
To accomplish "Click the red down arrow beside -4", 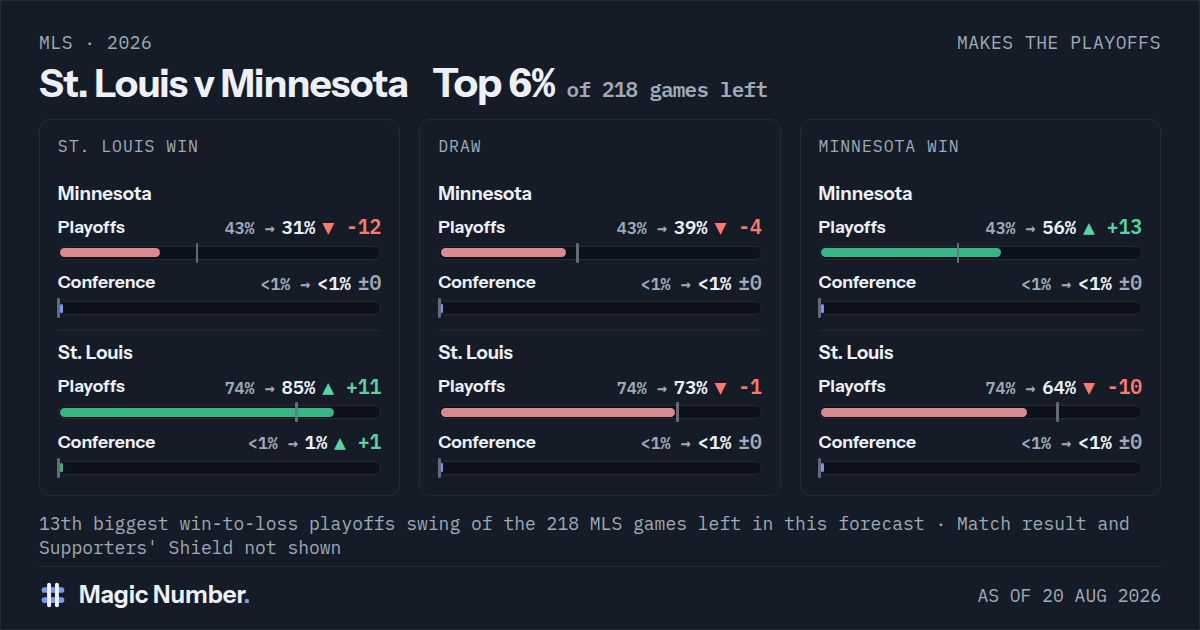I will [x=720, y=228].
